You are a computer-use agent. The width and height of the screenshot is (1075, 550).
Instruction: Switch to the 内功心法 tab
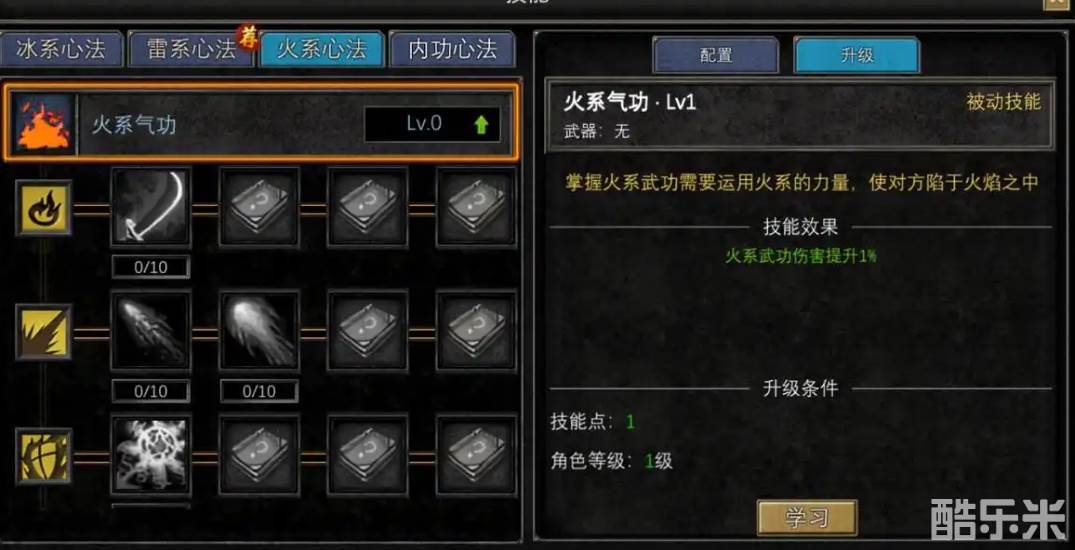[x=452, y=49]
